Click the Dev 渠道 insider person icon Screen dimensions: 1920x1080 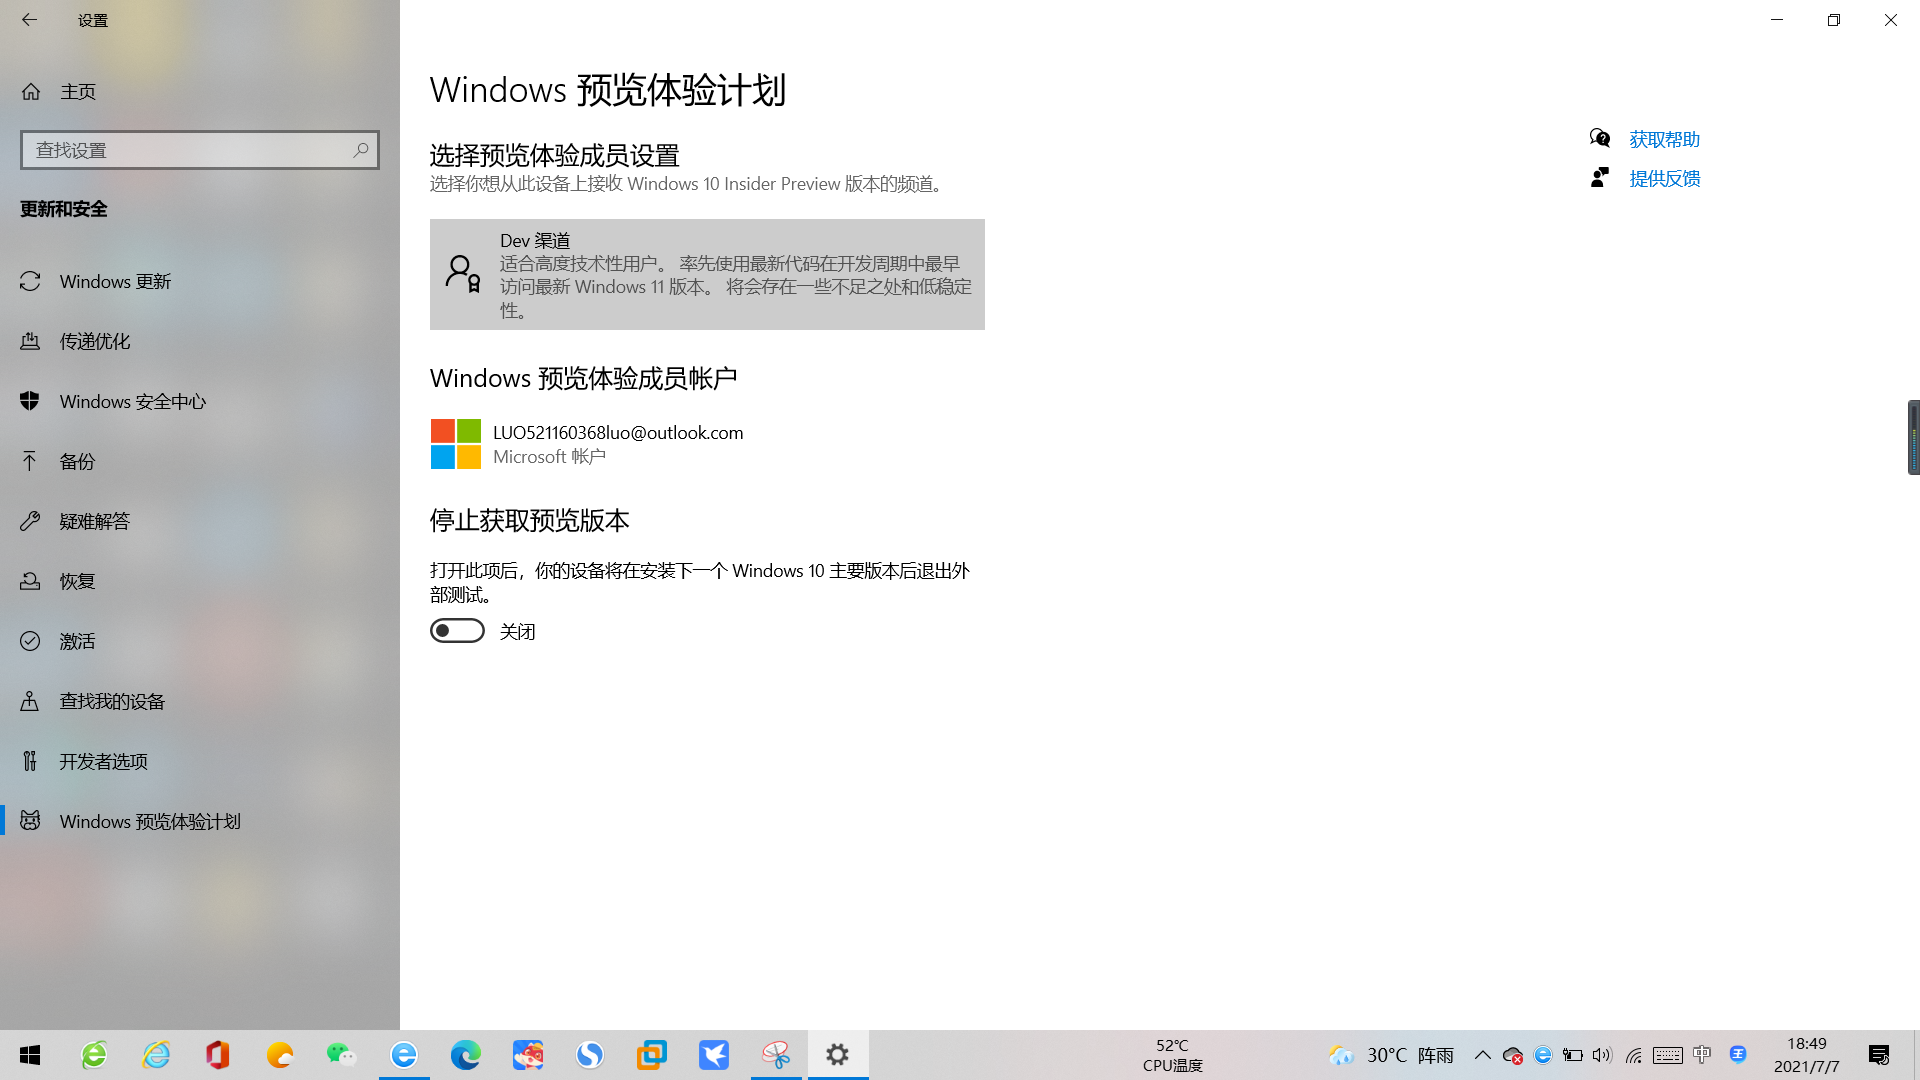tap(463, 274)
